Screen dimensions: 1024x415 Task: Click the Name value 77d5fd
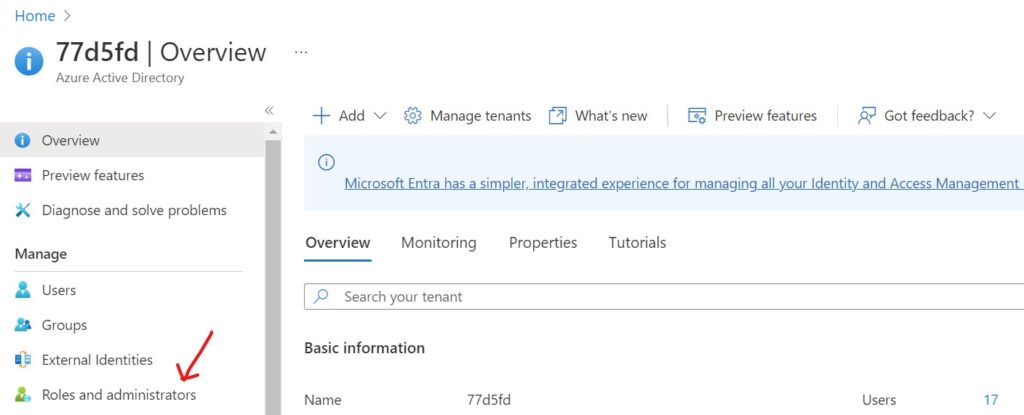pos(489,400)
